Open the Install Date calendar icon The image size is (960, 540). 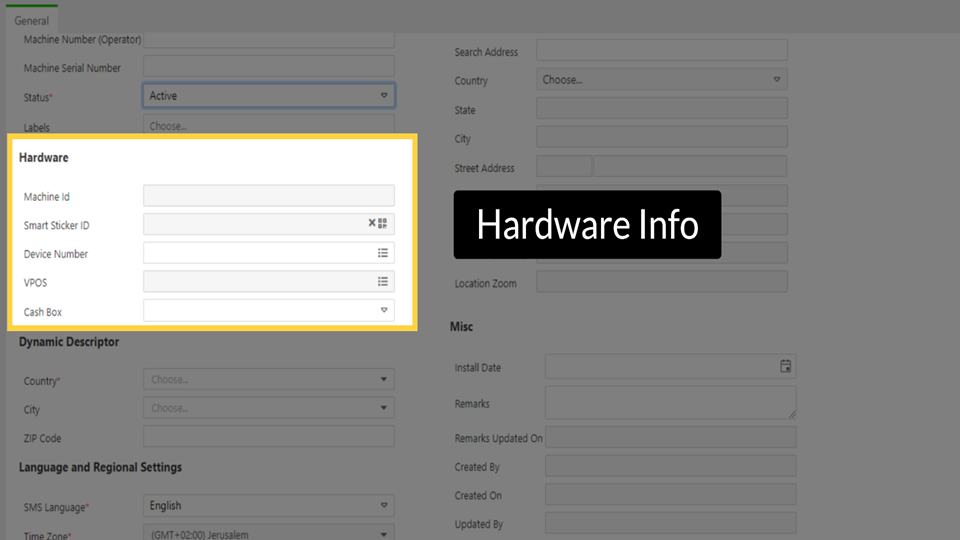point(786,367)
